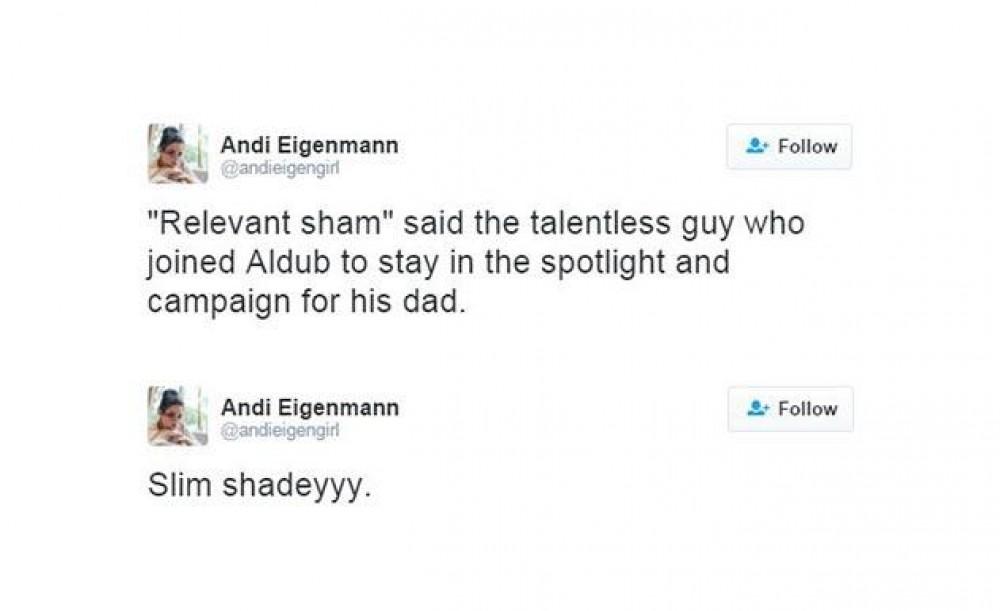This screenshot has width=1000, height=611.
Task: Click Andi Eigenmann's name above the "Slim shadeyyy" tweet
Action: pyautogui.click(x=309, y=407)
